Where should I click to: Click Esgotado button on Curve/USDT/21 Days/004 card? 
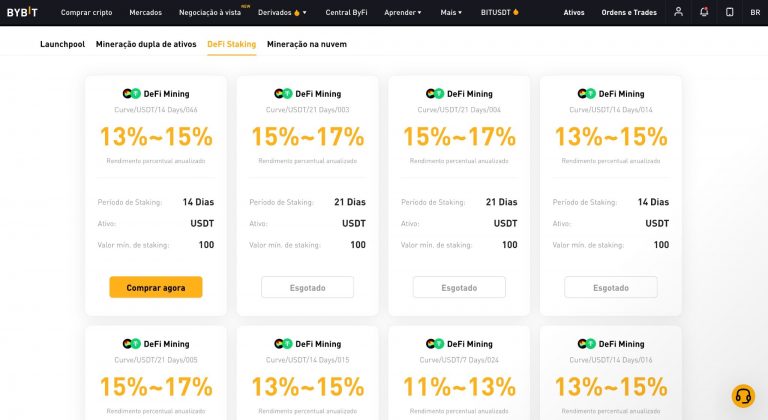pos(459,287)
